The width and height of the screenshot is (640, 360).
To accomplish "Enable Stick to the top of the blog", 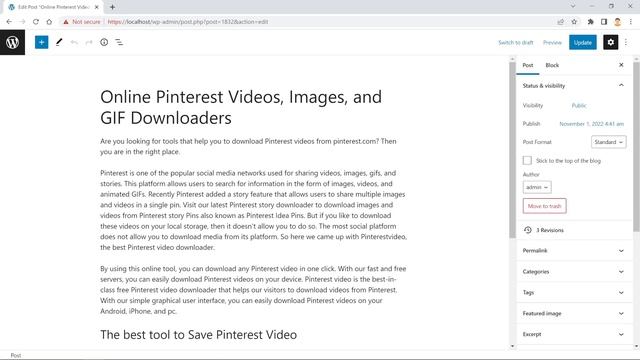I will [527, 160].
